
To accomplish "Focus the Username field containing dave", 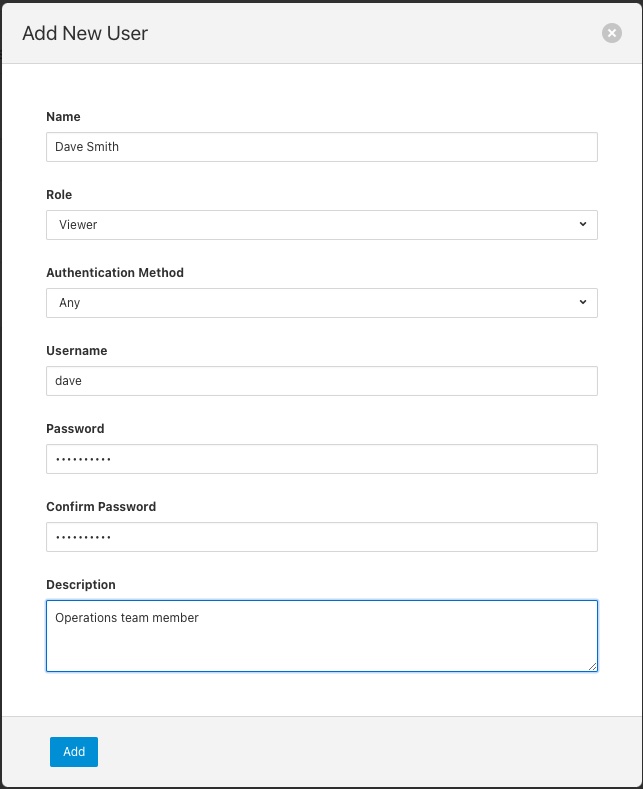I will 321,381.
